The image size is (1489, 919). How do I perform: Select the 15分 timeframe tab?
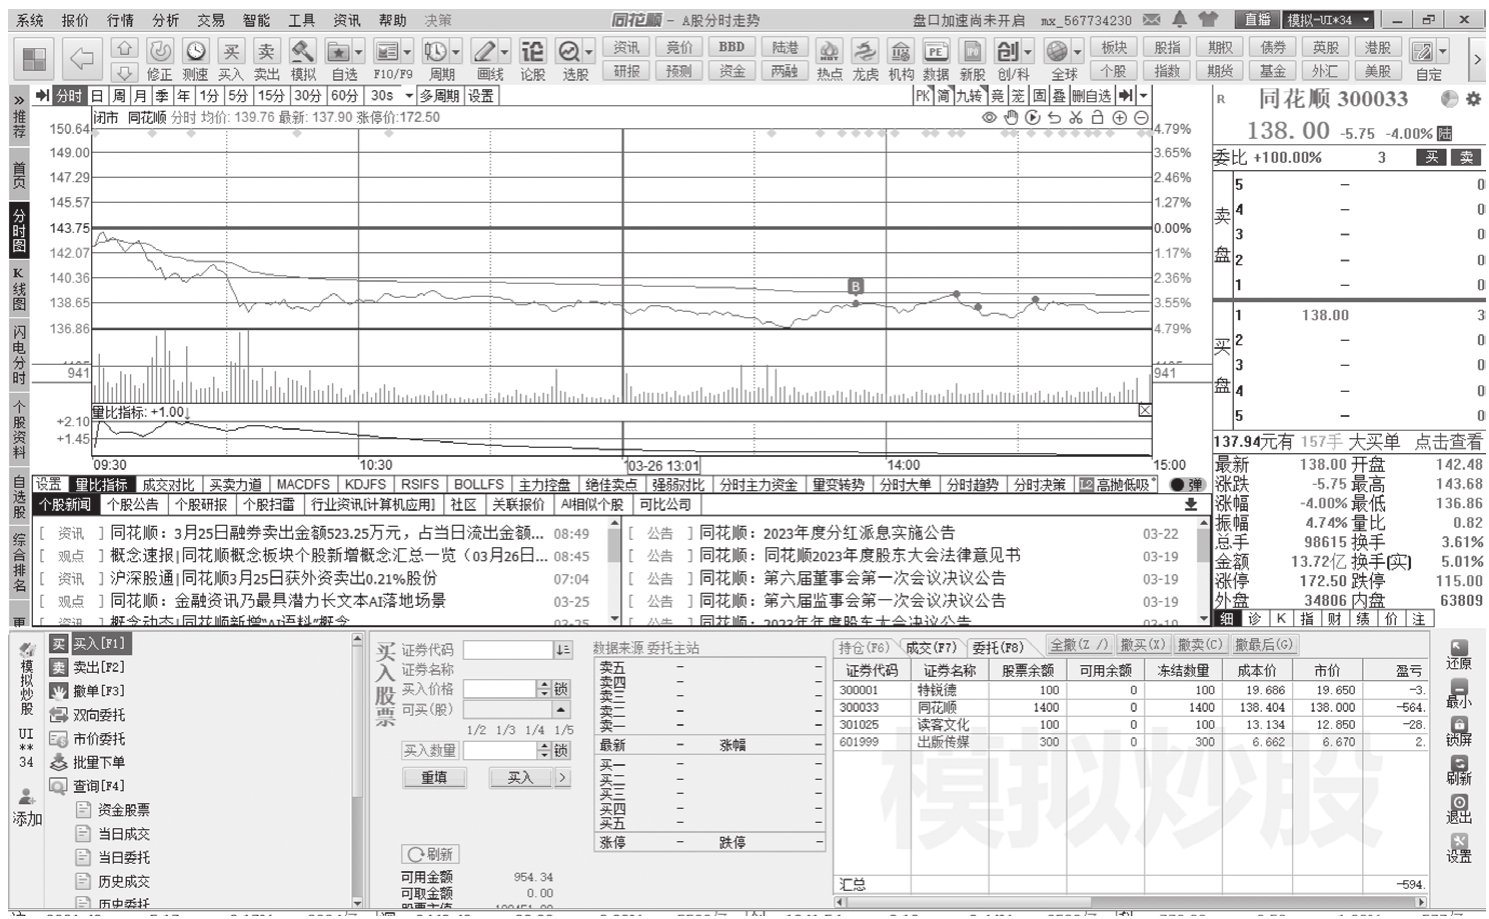click(x=271, y=96)
